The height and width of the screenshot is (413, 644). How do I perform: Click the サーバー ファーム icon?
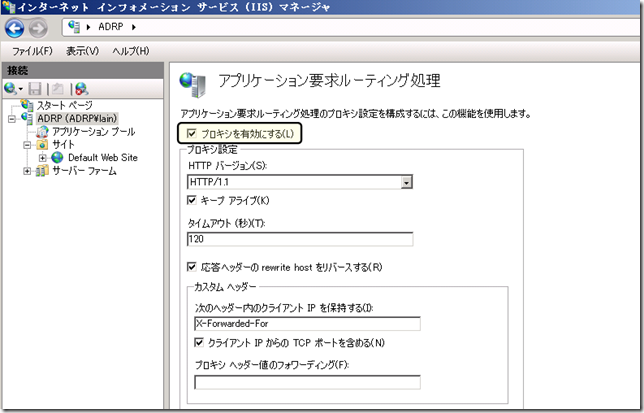[42, 170]
